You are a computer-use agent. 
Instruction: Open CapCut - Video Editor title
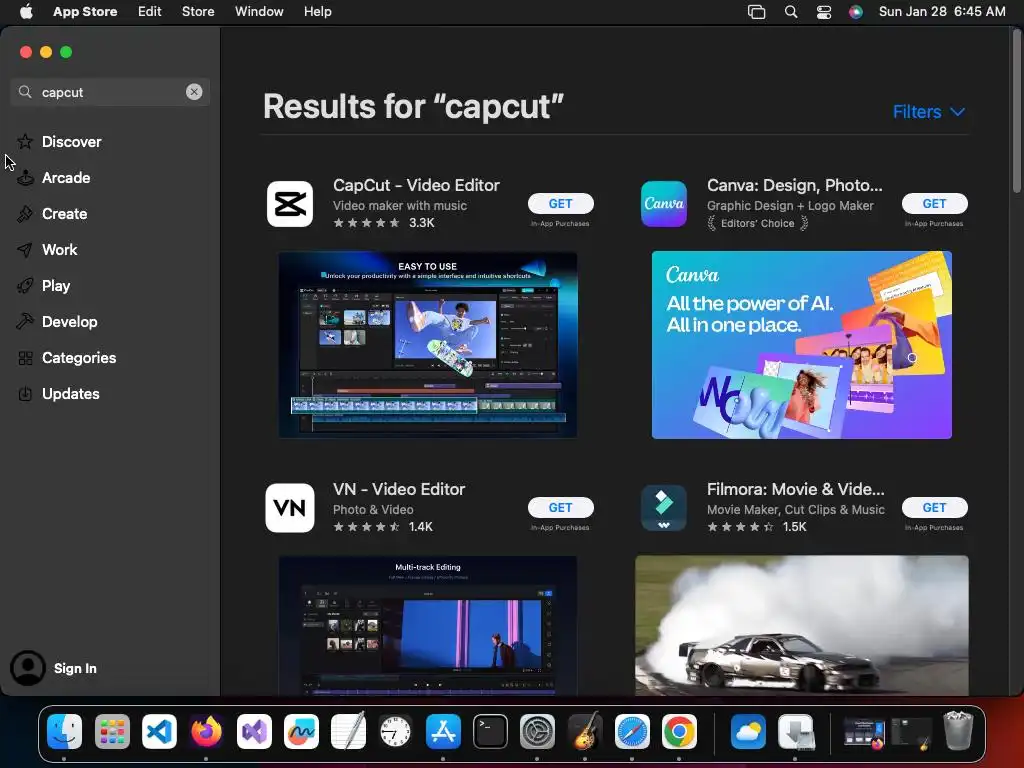(x=416, y=185)
